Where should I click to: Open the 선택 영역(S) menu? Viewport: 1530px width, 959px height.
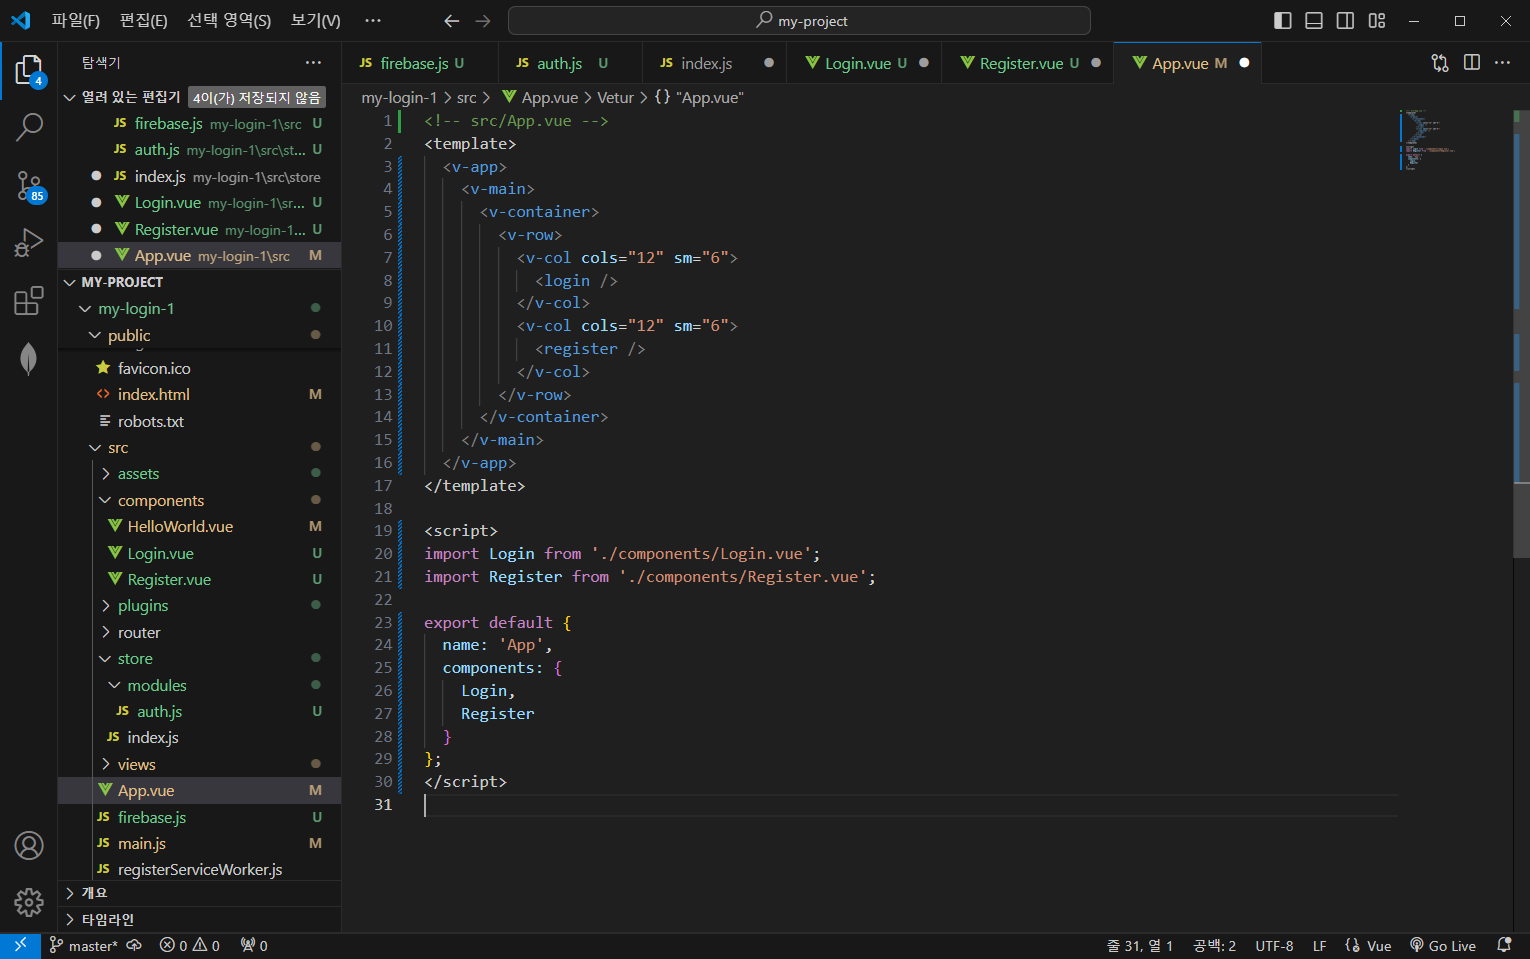click(229, 21)
